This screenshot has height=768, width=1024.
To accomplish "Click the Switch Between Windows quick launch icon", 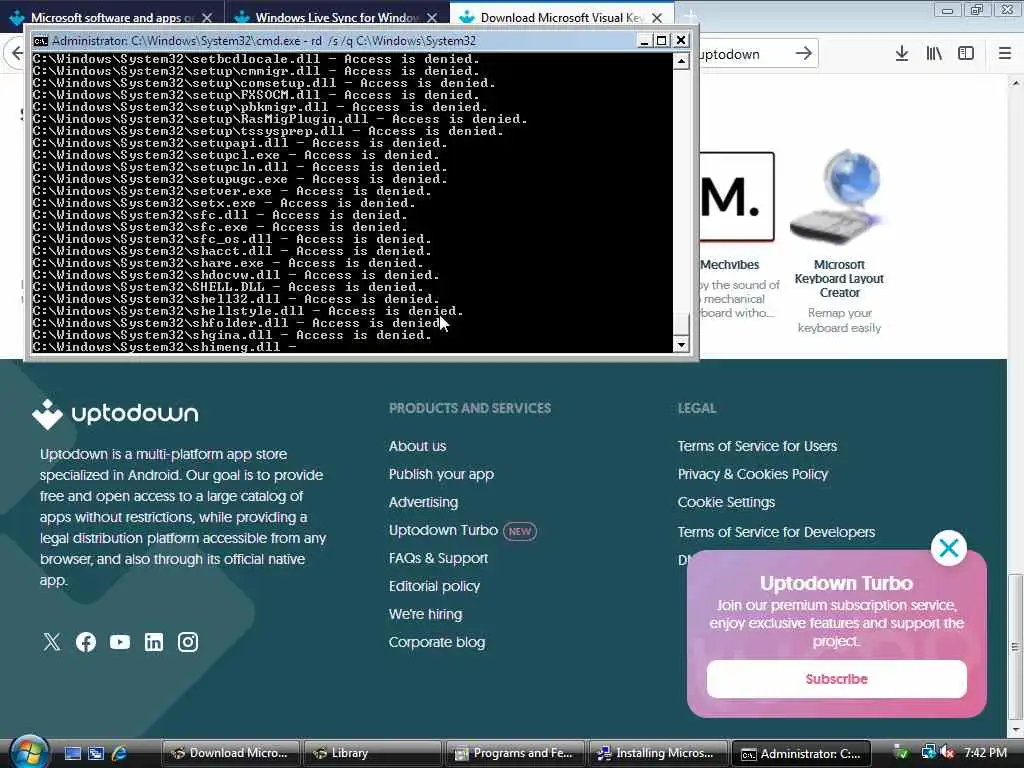I will click(x=96, y=753).
